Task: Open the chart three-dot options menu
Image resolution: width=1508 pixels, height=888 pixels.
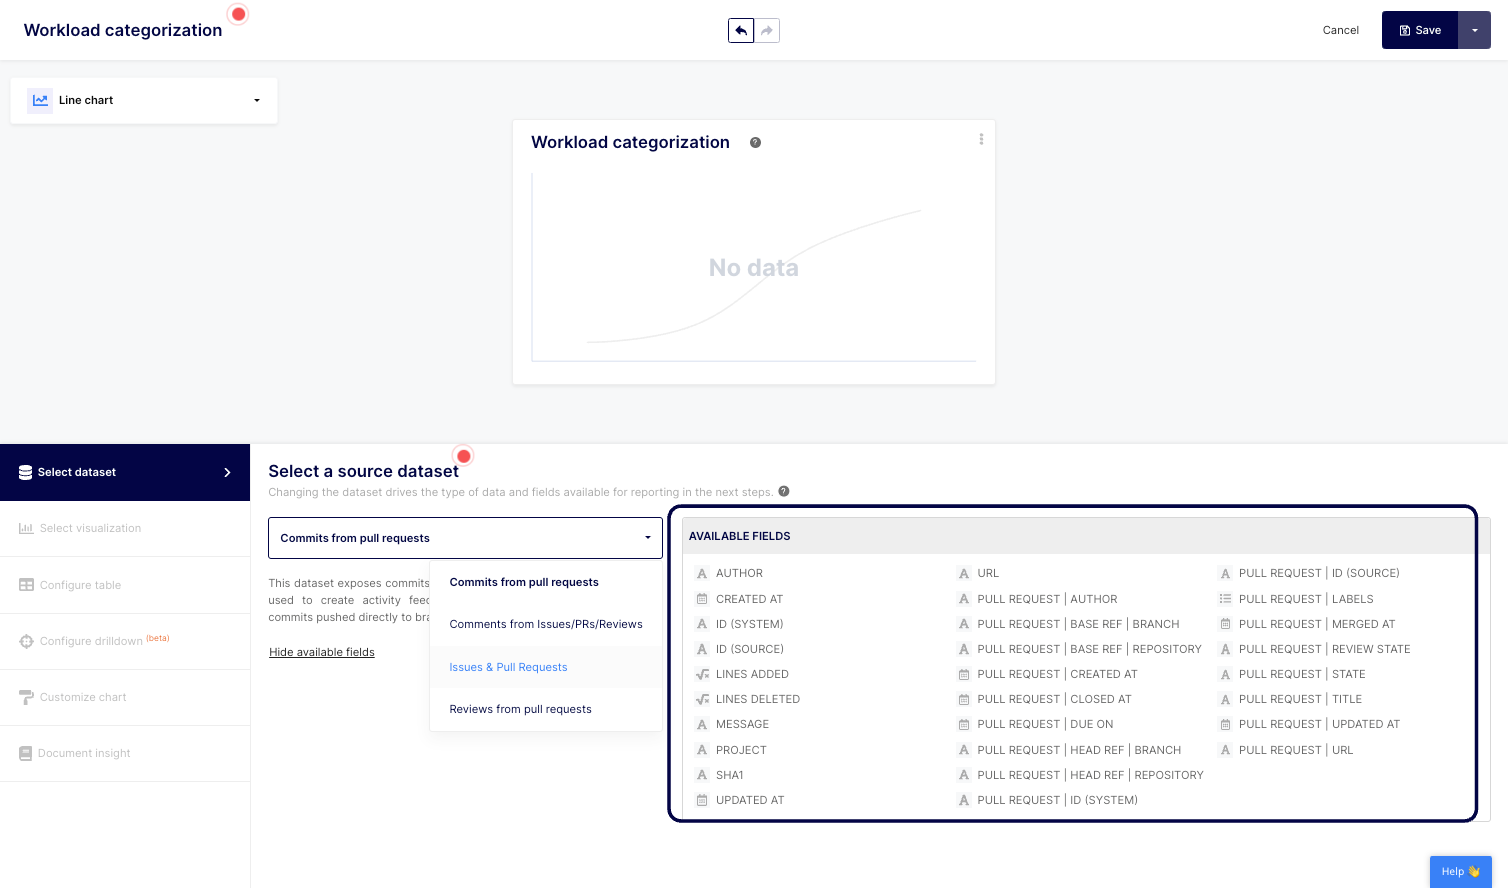Action: (x=981, y=140)
